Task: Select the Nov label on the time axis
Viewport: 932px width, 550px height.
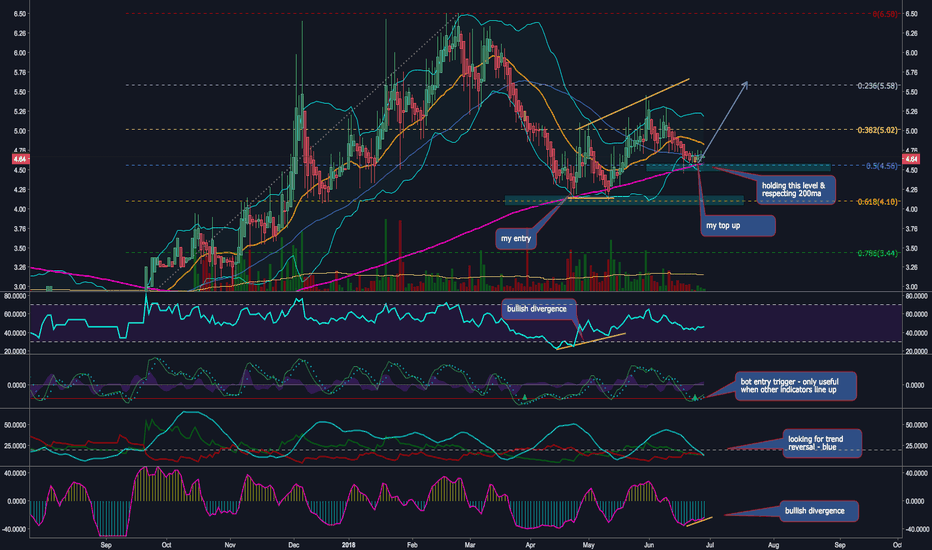Action: pyautogui.click(x=230, y=545)
